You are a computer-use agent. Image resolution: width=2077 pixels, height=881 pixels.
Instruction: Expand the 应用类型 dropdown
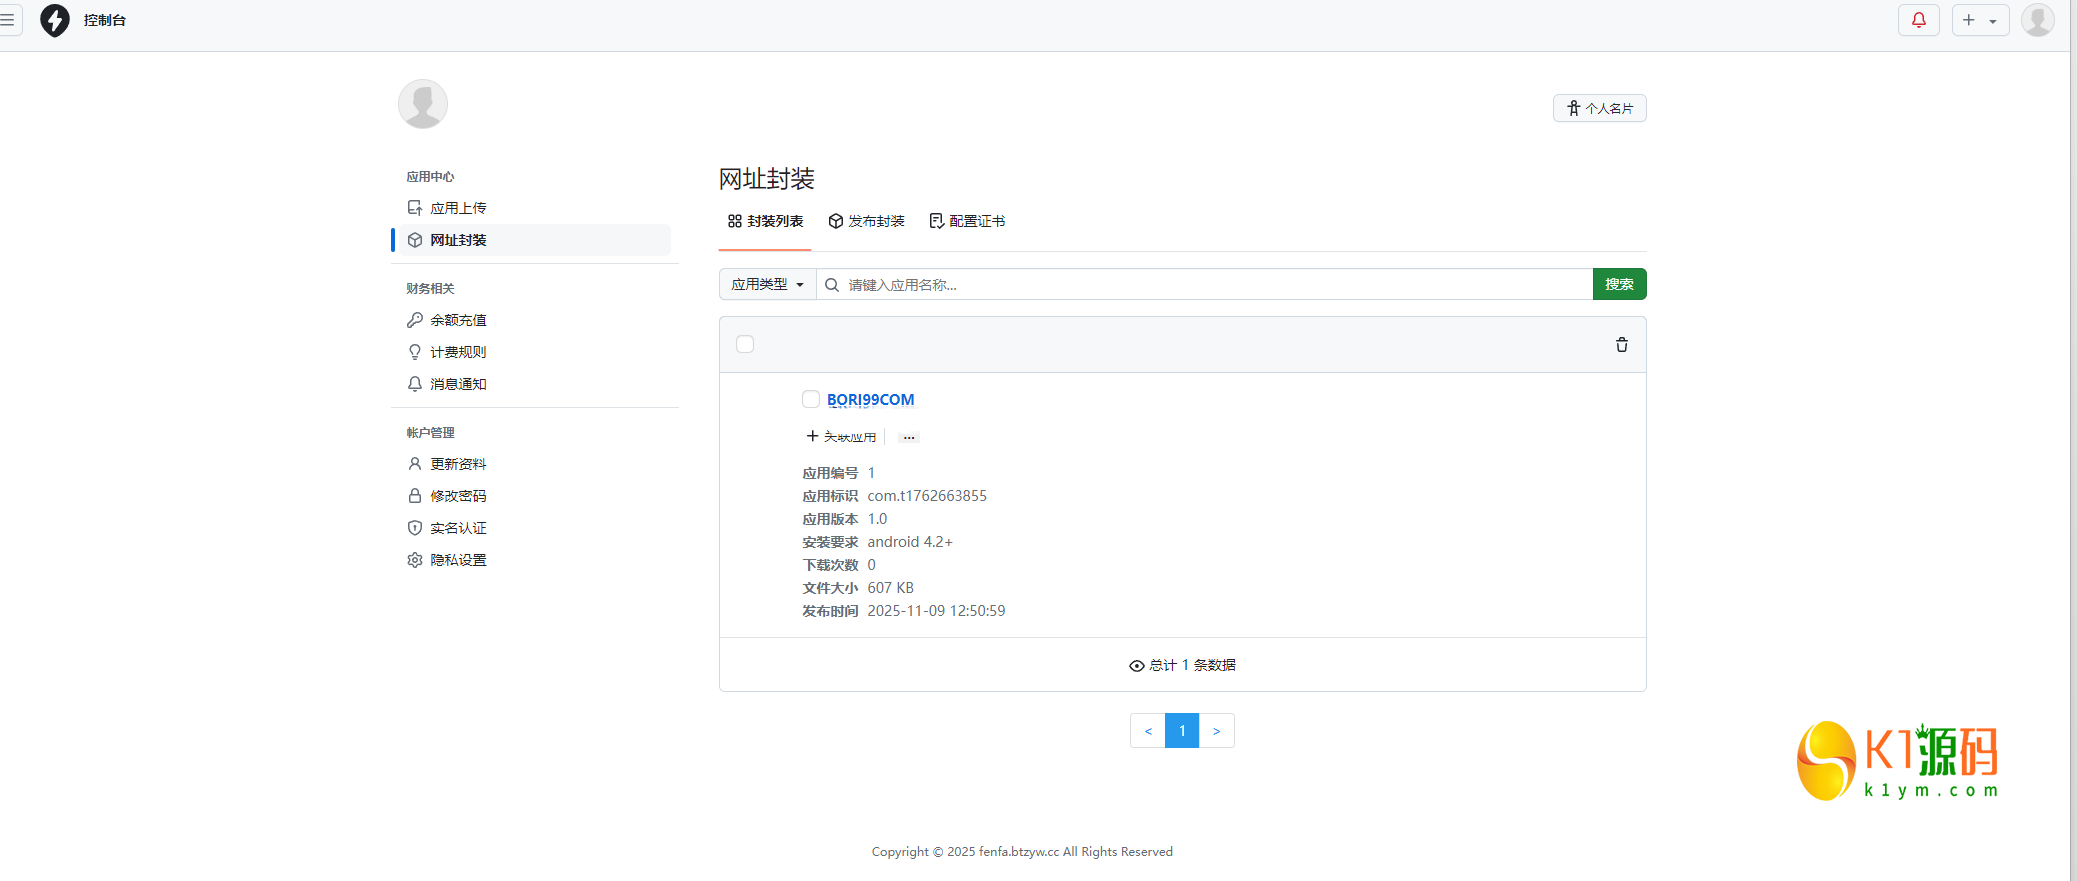[x=767, y=285]
